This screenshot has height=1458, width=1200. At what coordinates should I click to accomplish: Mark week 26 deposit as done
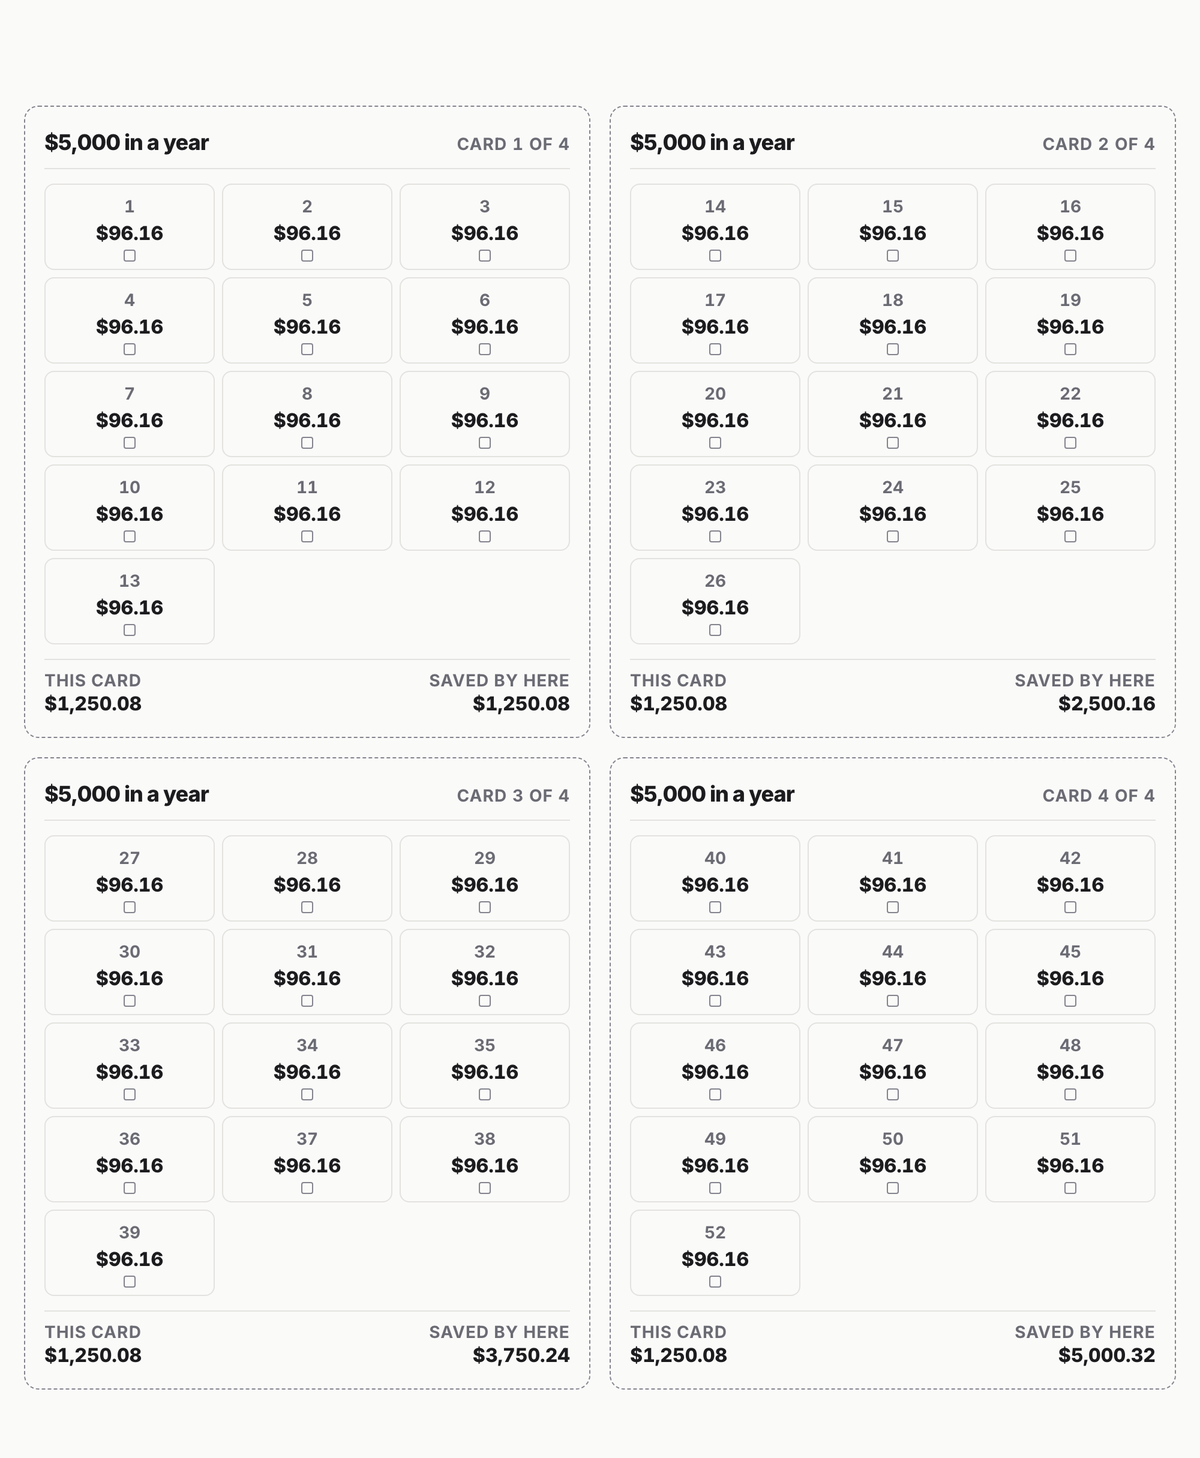click(x=715, y=630)
